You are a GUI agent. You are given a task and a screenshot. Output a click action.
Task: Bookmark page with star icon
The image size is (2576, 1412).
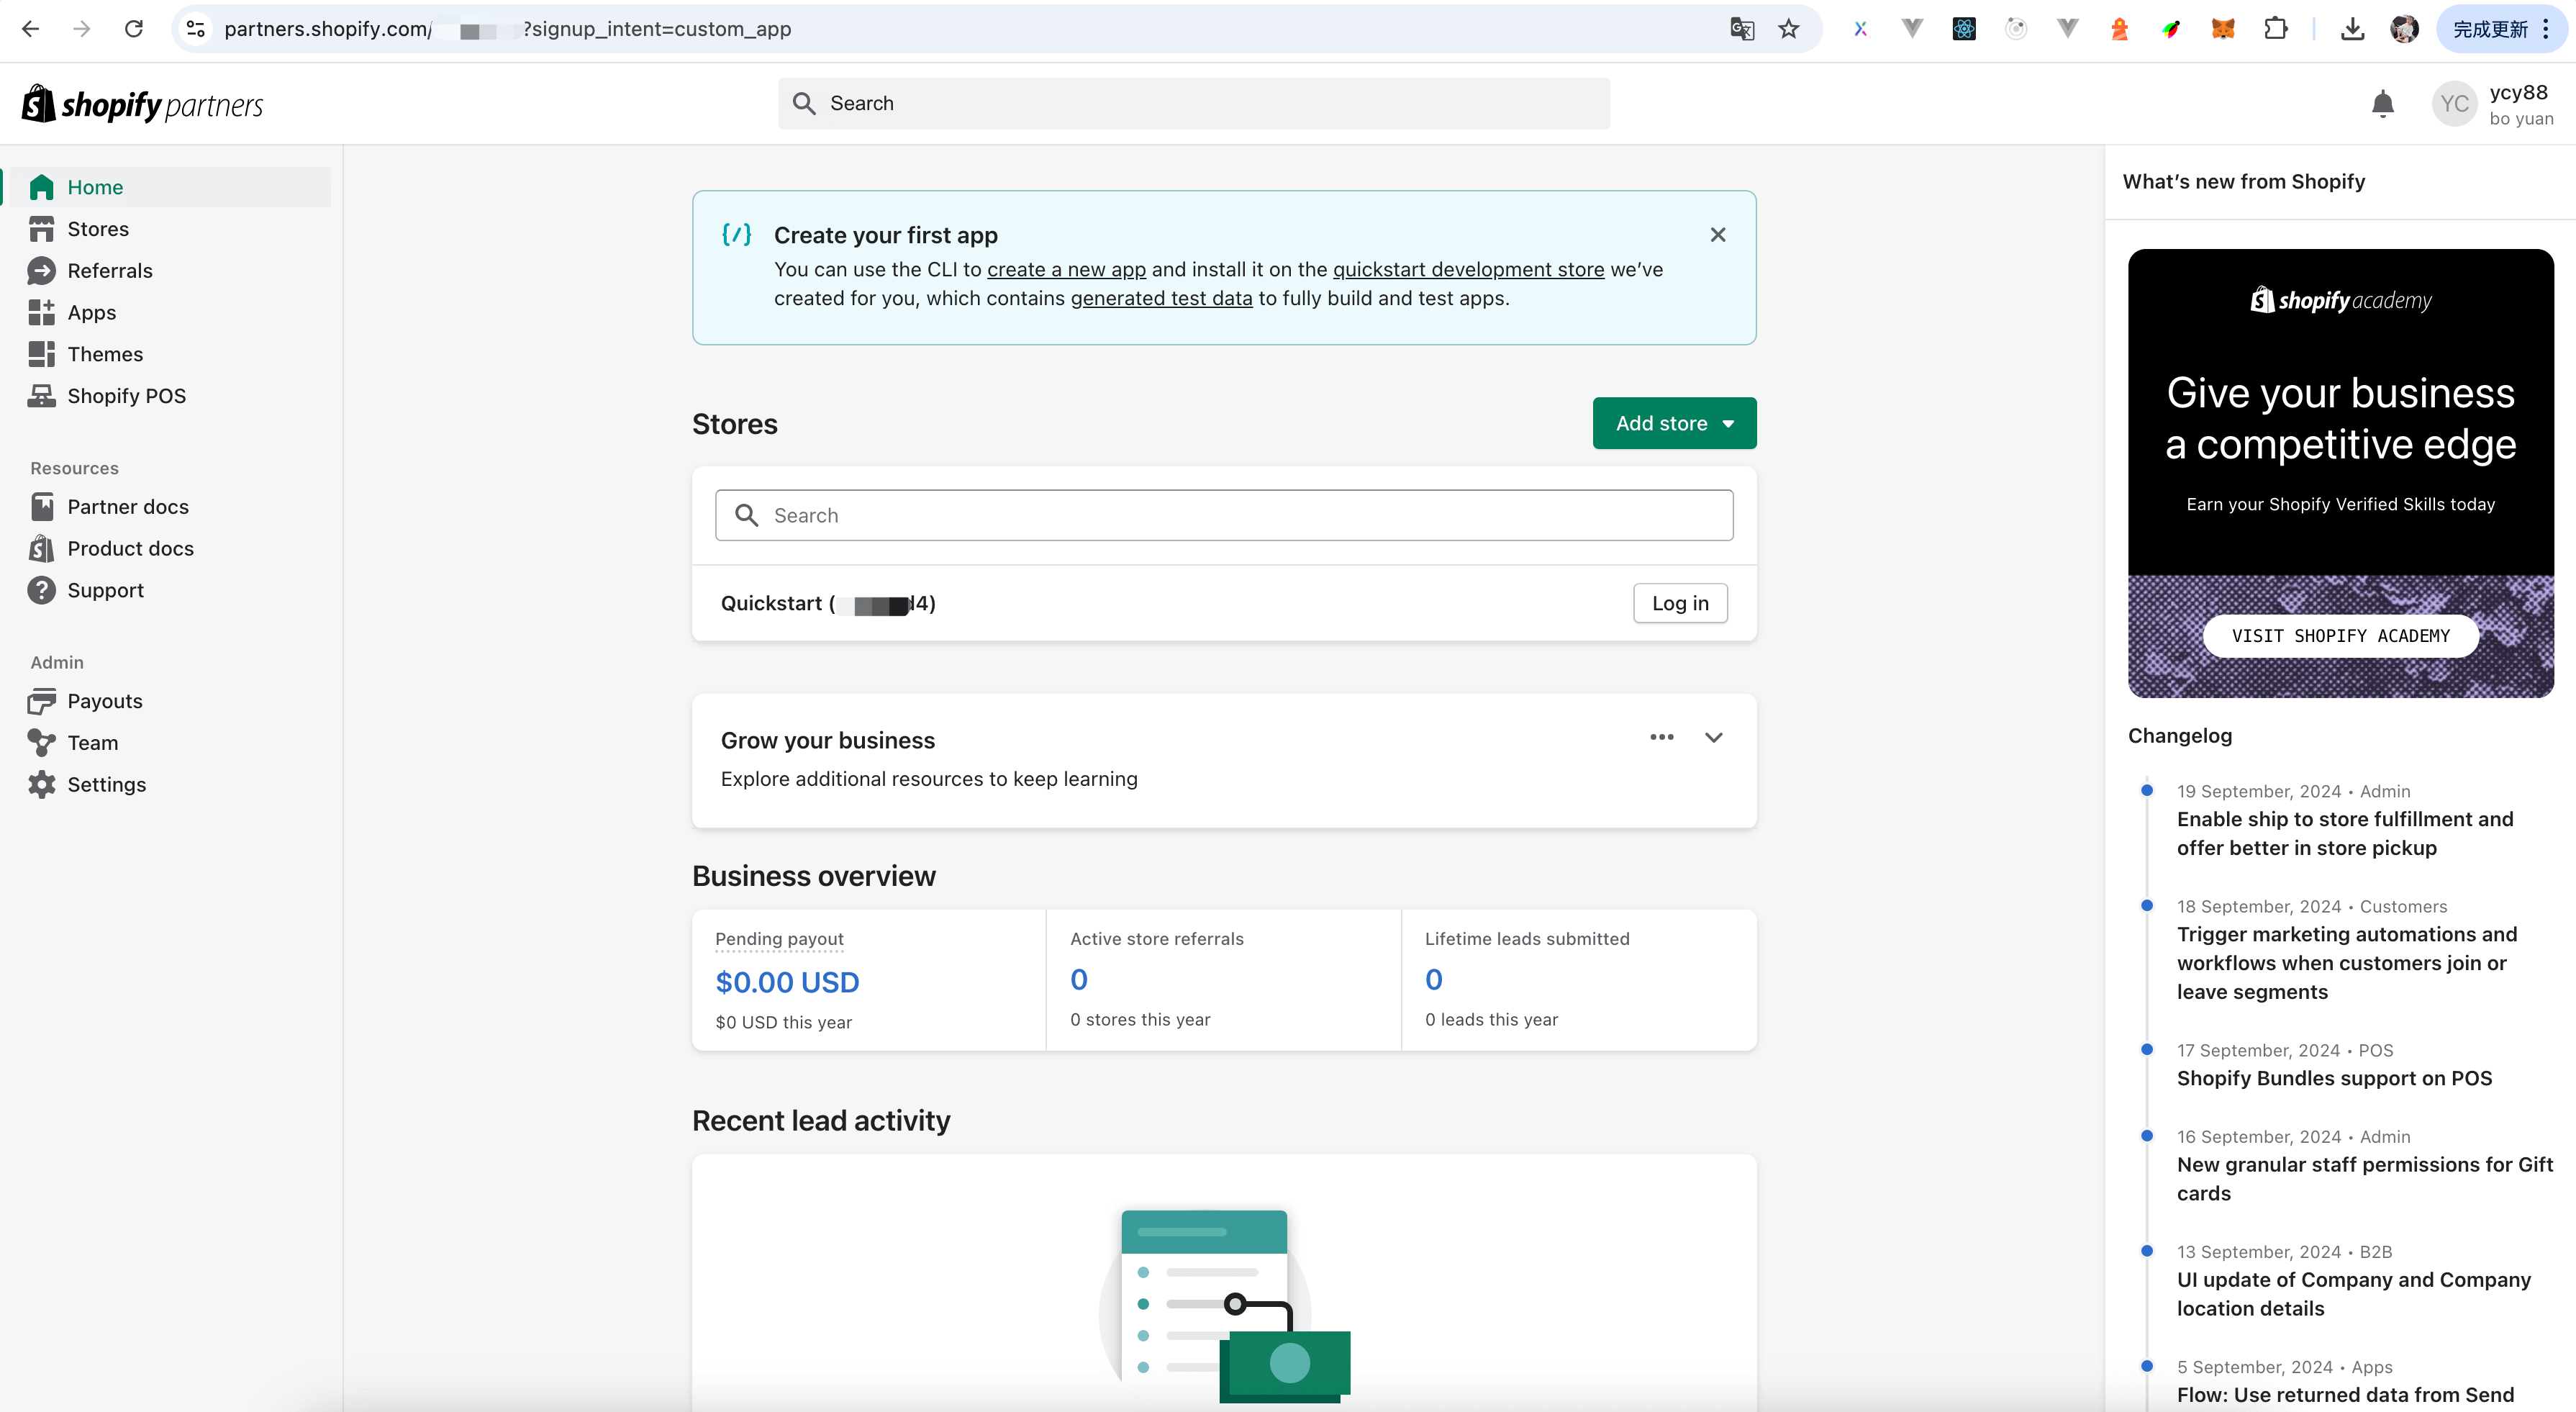1788,29
